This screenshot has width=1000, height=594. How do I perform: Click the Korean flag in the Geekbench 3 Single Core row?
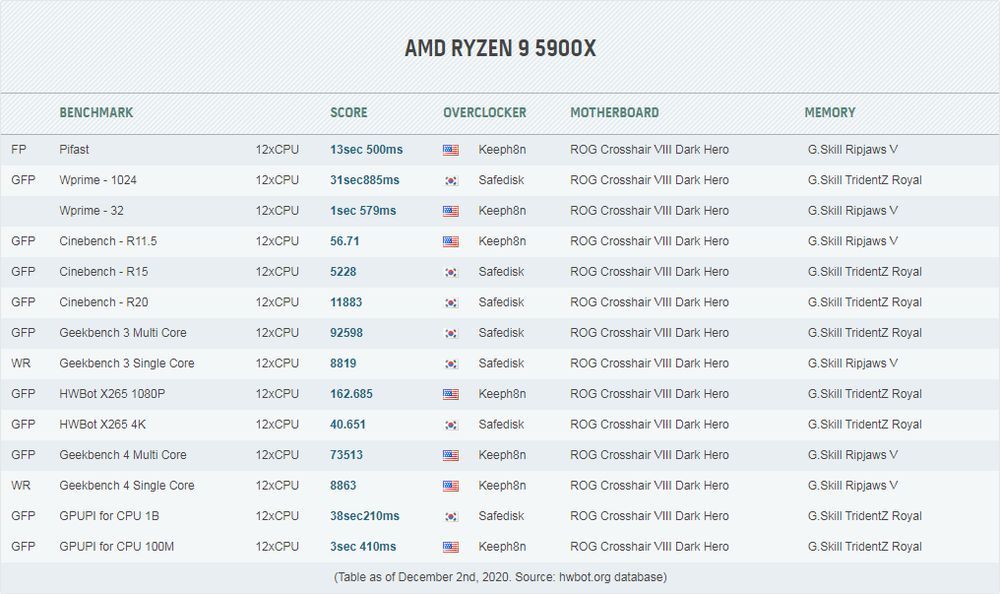point(450,364)
